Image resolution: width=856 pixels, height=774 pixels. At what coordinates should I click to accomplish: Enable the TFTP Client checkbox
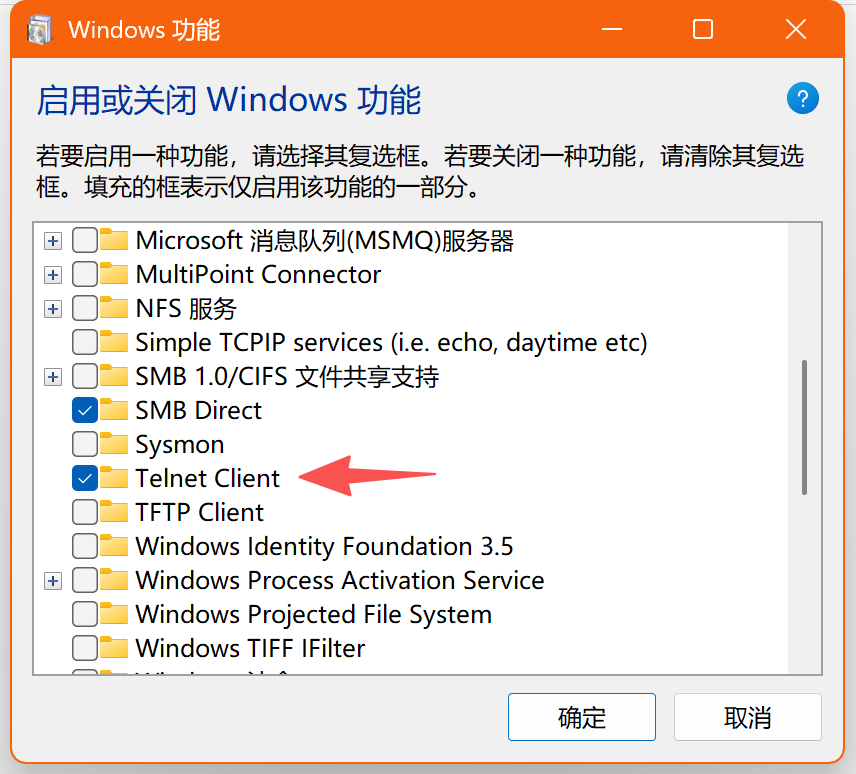tap(85, 512)
